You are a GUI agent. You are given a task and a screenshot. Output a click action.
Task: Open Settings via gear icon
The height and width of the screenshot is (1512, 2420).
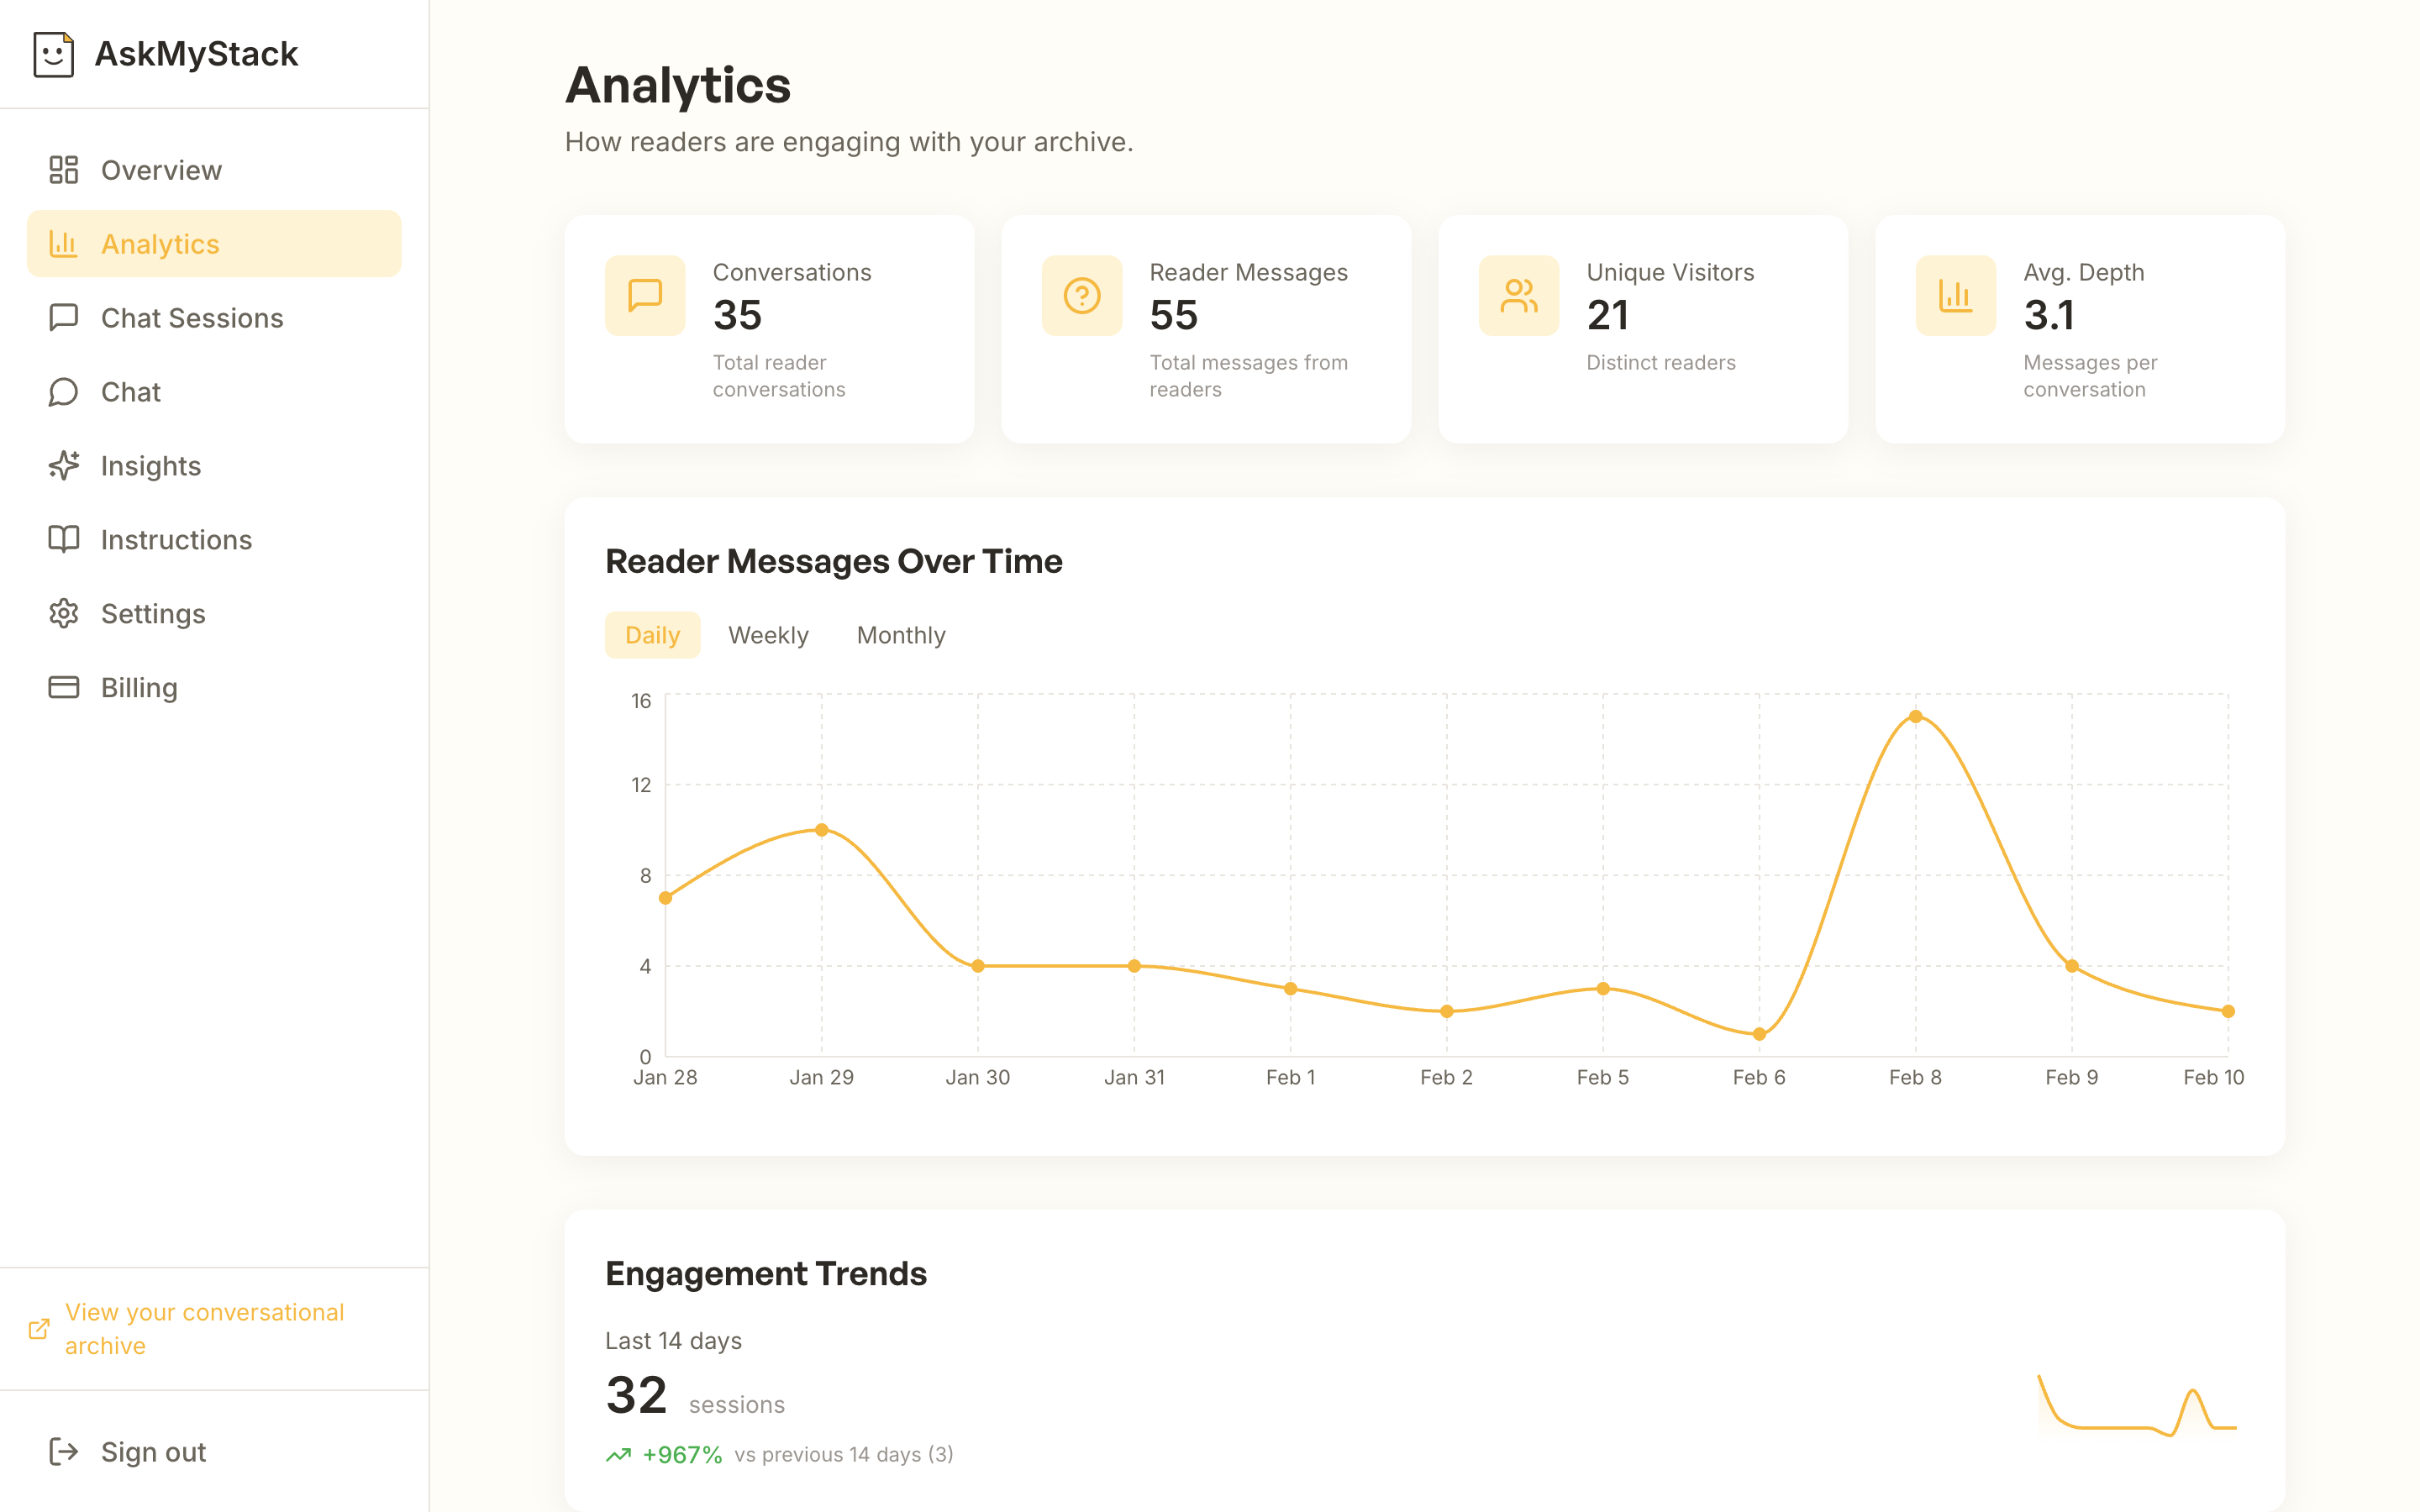(x=63, y=613)
